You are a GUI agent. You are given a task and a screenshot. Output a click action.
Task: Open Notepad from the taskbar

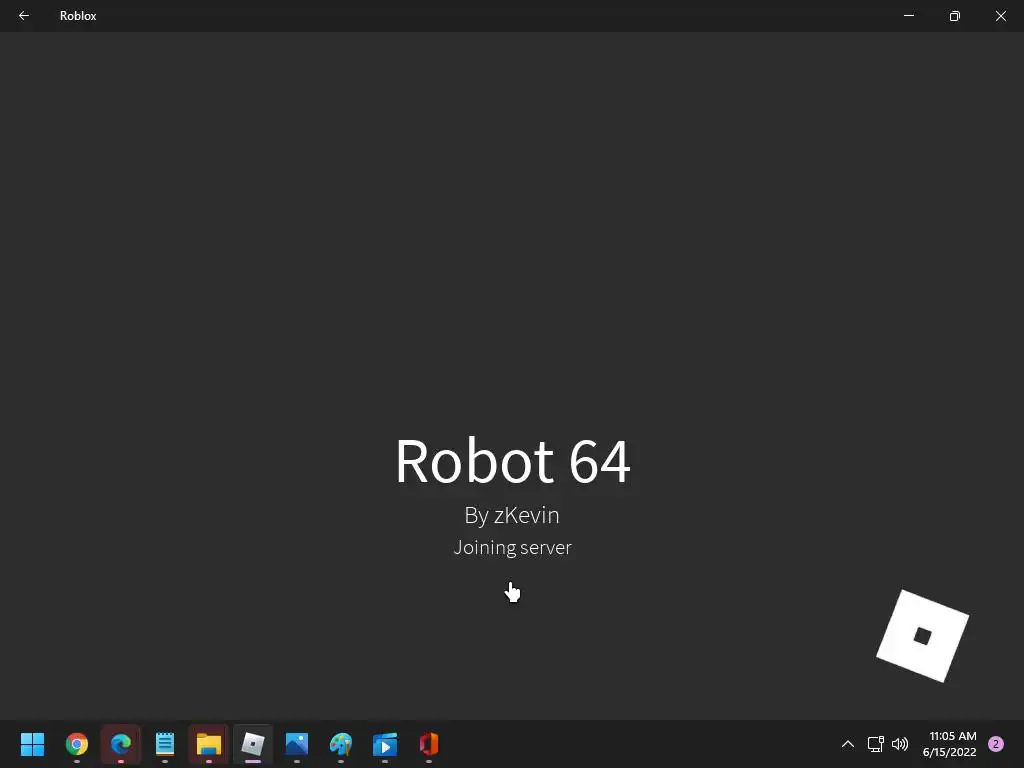[x=165, y=744]
